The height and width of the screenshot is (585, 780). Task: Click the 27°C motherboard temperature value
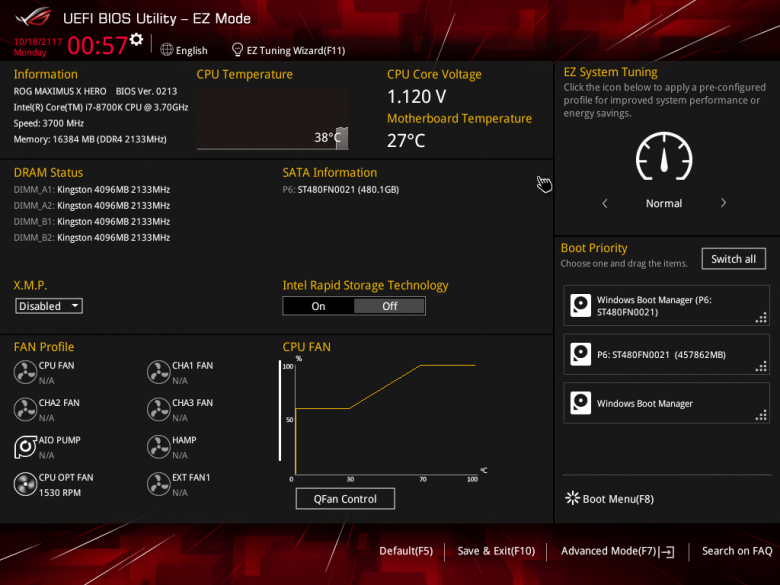pyautogui.click(x=406, y=141)
